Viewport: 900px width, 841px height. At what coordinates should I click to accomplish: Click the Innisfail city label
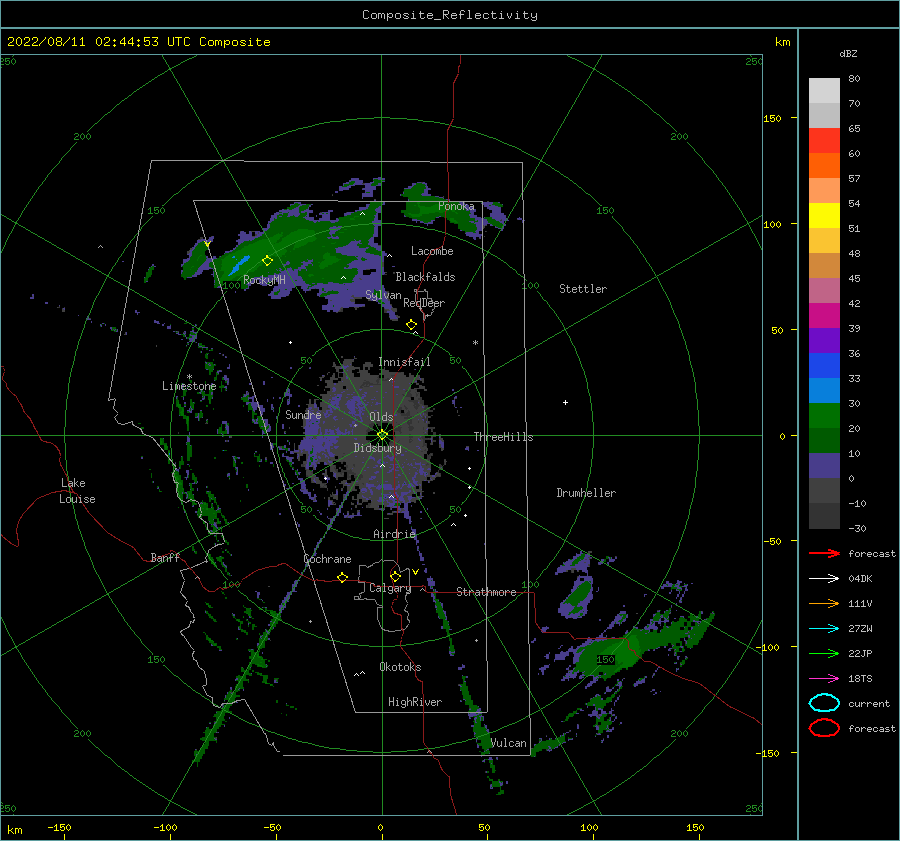[x=404, y=362]
